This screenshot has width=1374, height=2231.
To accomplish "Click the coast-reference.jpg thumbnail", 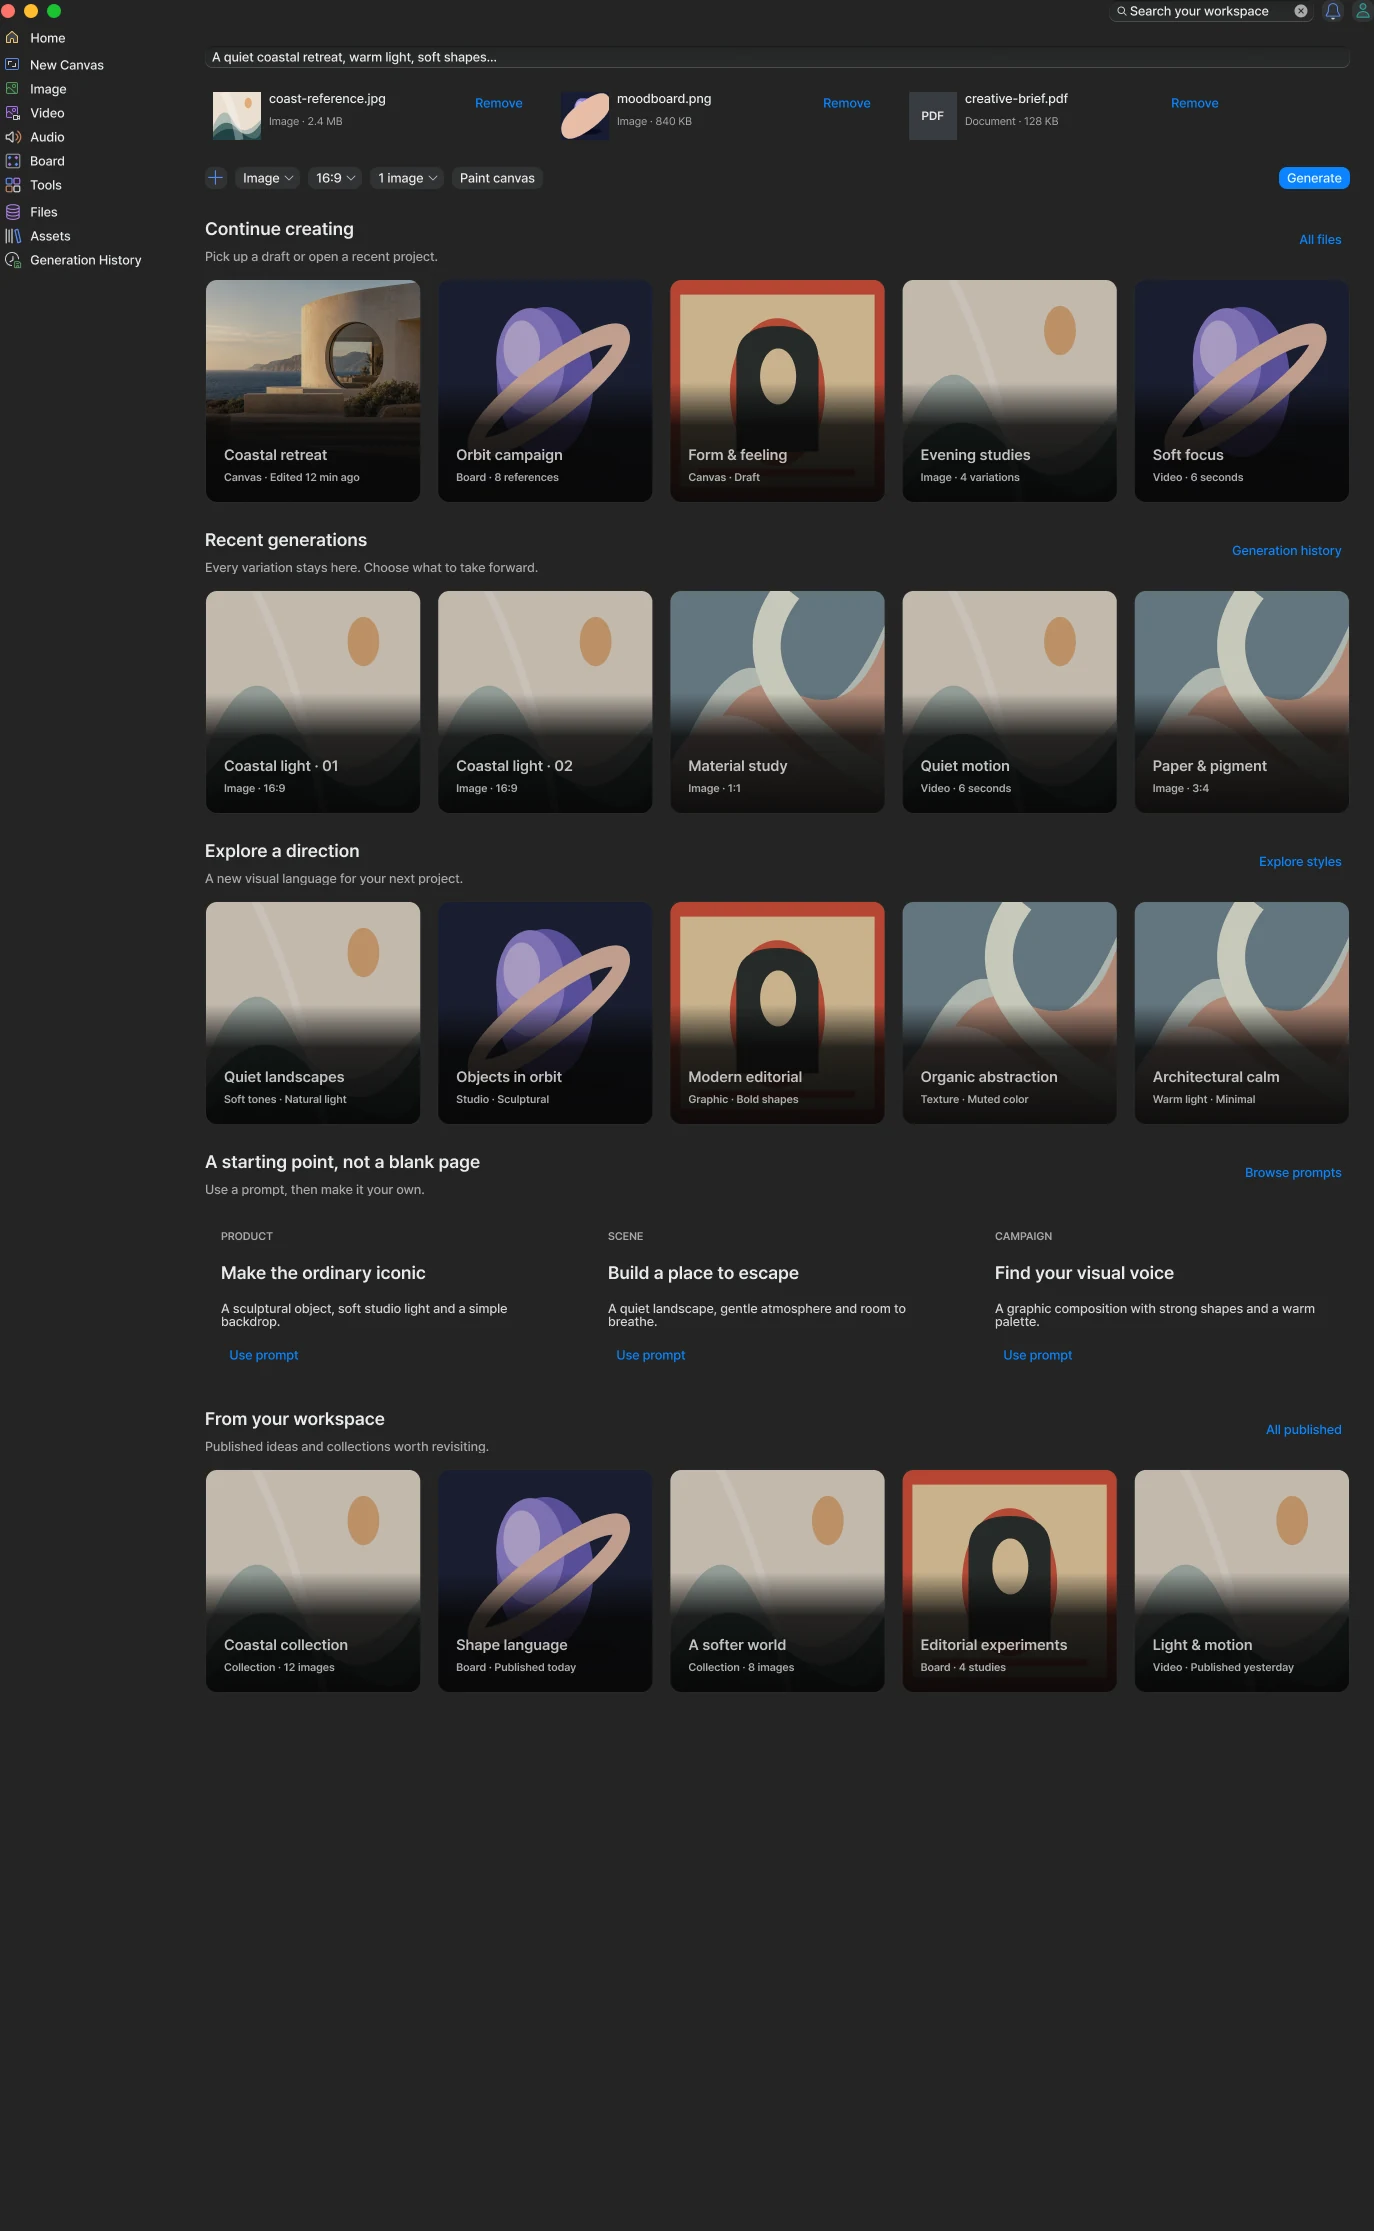I will 237,116.
